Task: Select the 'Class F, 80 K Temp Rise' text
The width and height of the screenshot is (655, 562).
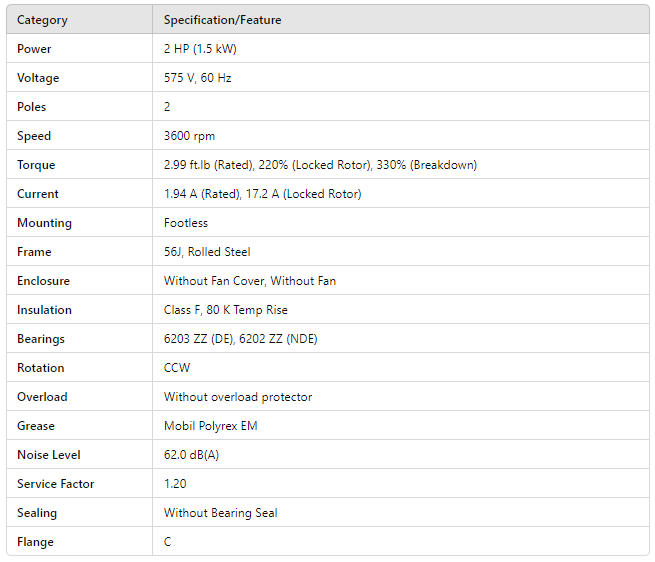Action: 226,310
